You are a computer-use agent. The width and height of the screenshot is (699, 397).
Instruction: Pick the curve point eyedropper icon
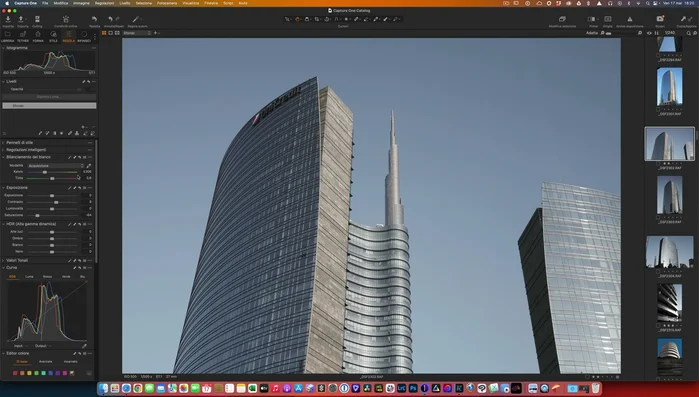point(84,346)
